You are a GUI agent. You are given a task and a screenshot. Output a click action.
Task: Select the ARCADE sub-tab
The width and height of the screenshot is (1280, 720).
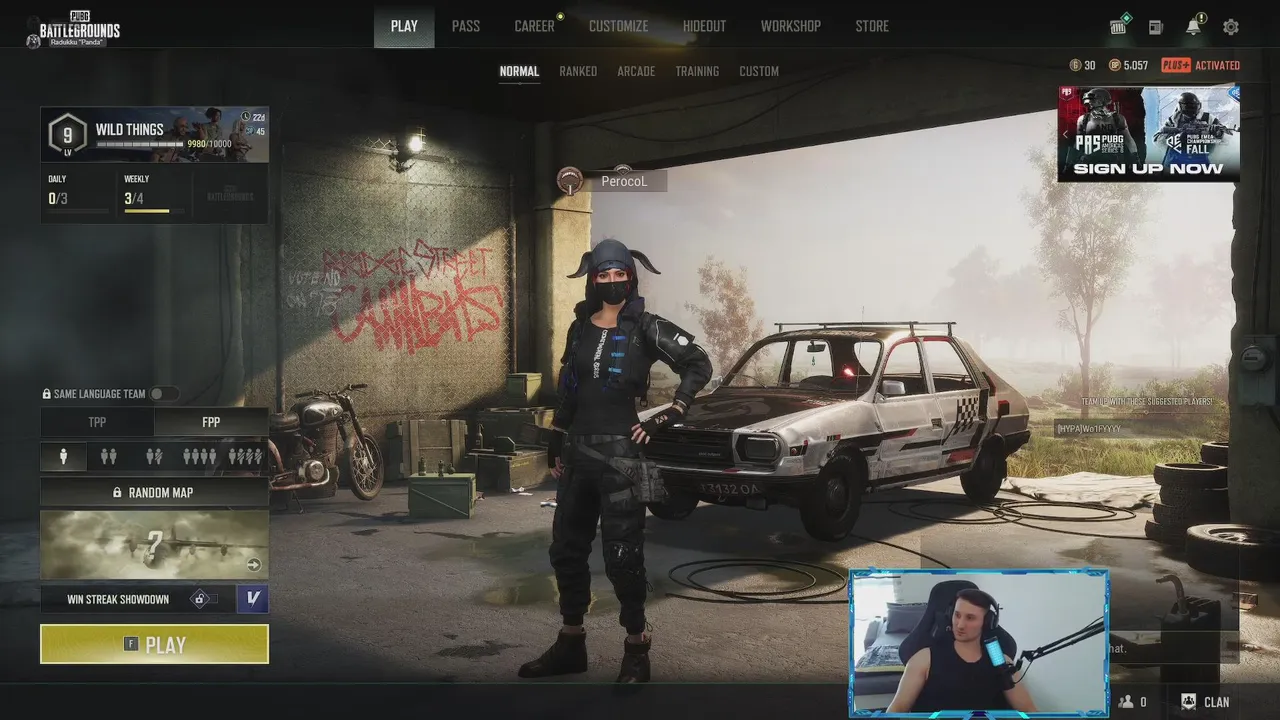click(636, 71)
